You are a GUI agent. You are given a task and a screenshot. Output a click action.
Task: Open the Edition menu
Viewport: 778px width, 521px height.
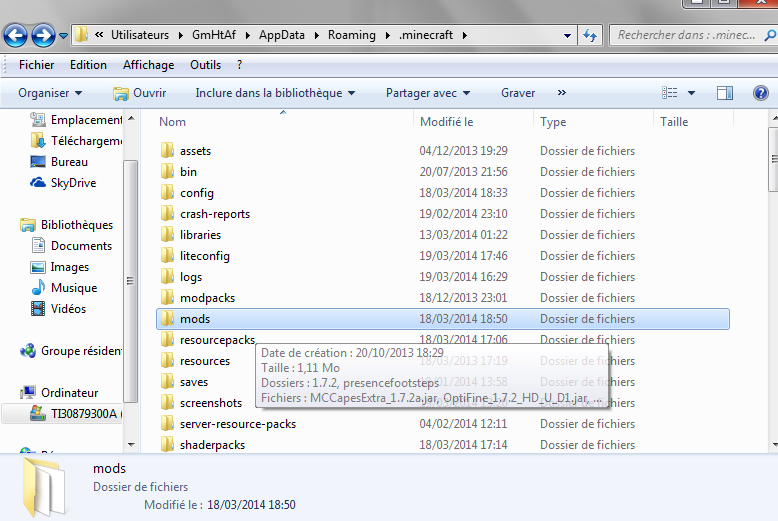point(88,65)
